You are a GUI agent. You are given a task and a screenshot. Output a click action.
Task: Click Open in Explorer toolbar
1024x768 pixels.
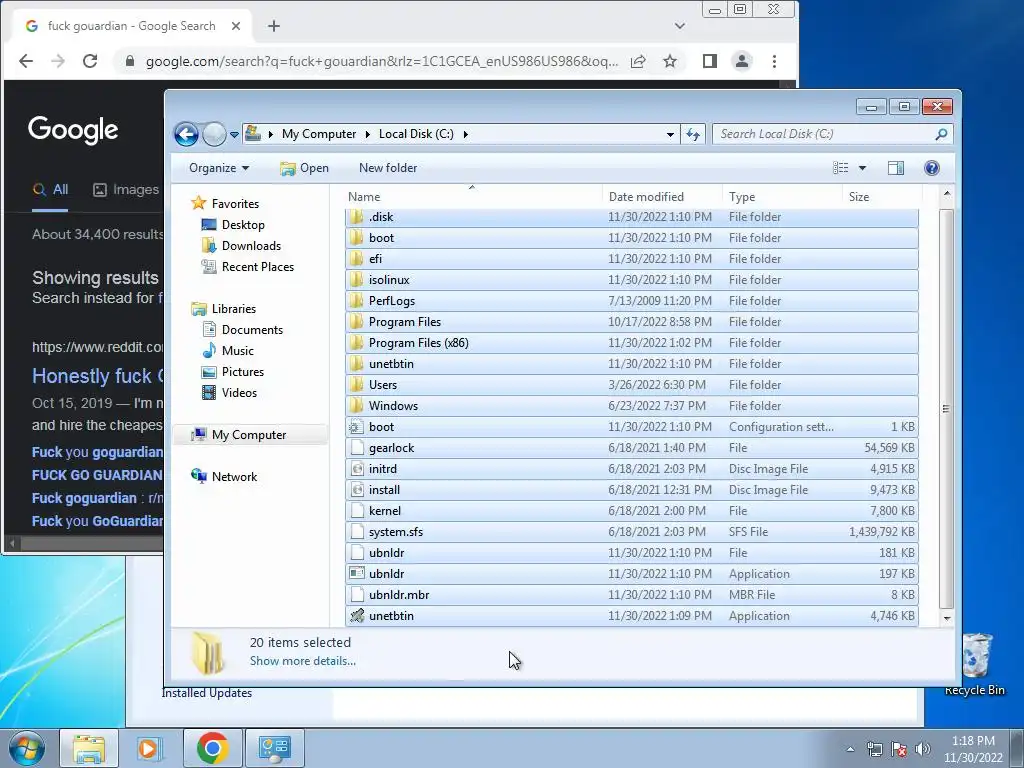[304, 168]
